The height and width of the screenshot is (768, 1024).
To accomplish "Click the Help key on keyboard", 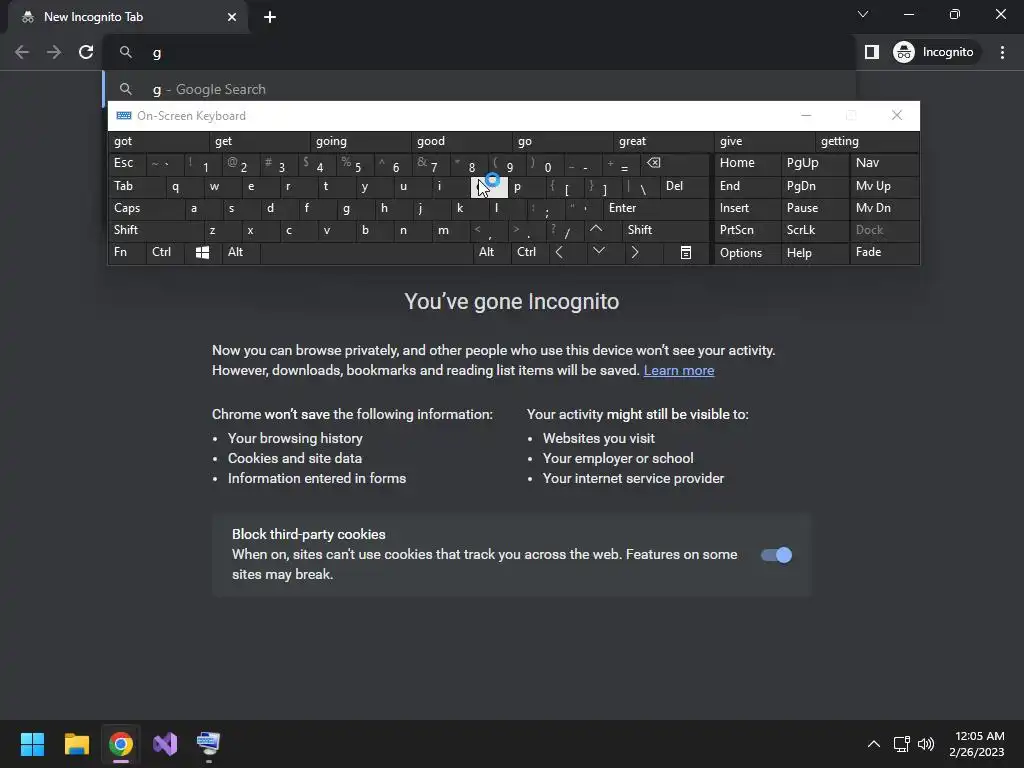I will point(814,253).
